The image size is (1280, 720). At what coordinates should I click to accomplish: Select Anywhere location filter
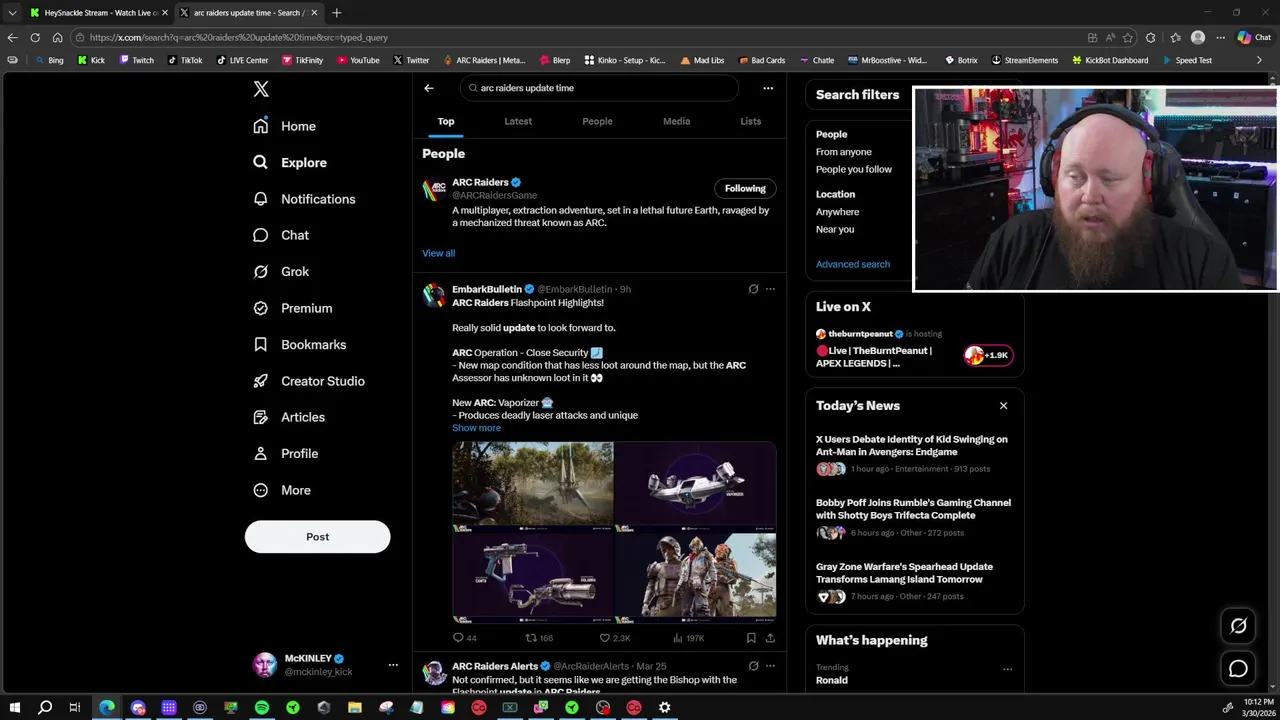[x=838, y=212]
